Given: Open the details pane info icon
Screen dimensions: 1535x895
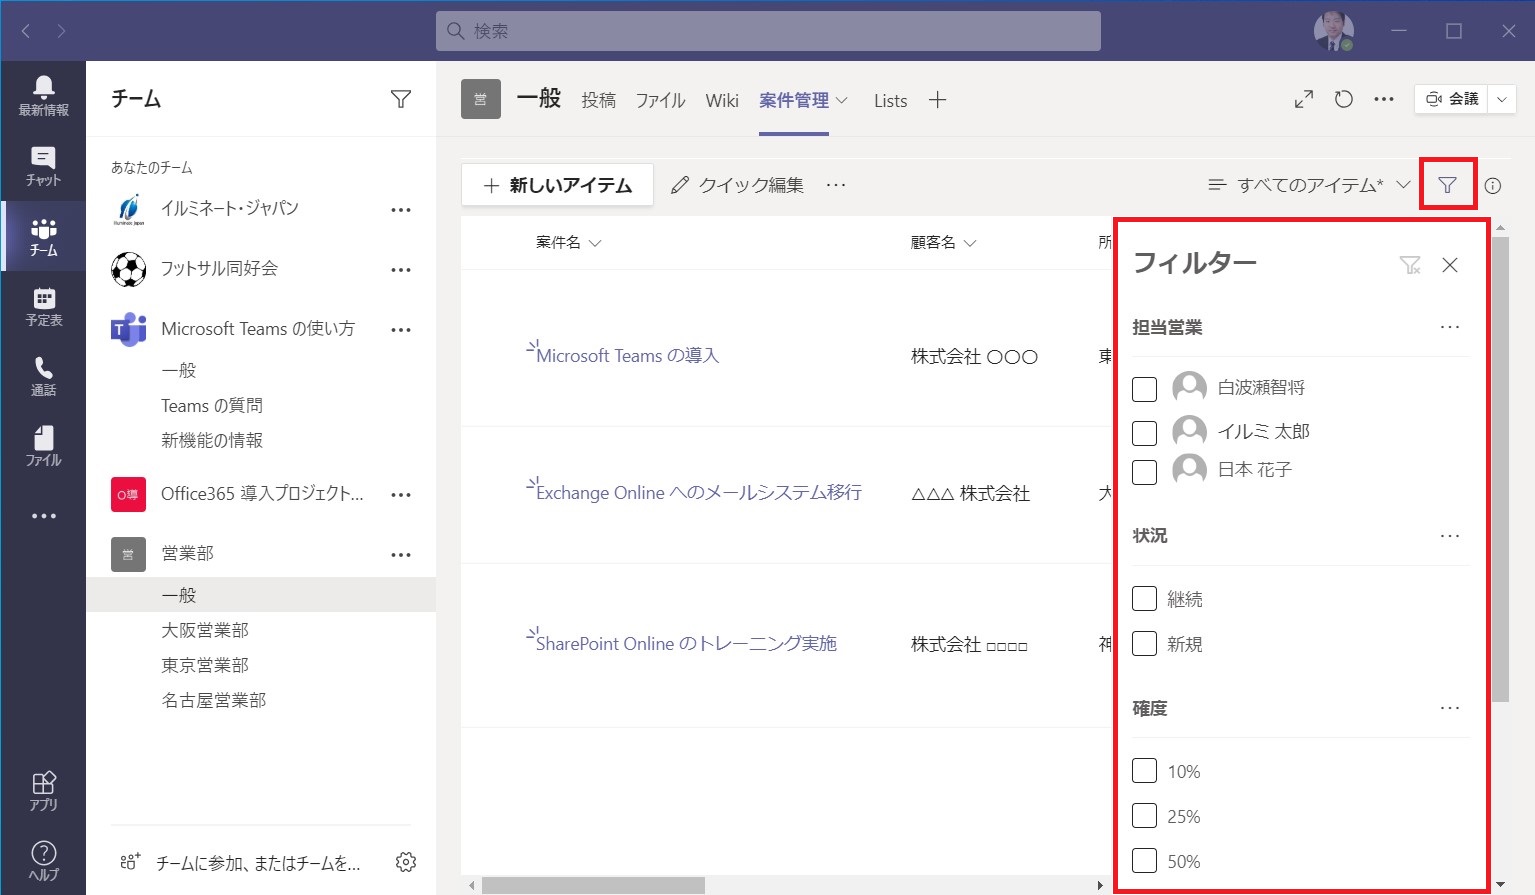Looking at the screenshot, I should pyautogui.click(x=1493, y=185).
